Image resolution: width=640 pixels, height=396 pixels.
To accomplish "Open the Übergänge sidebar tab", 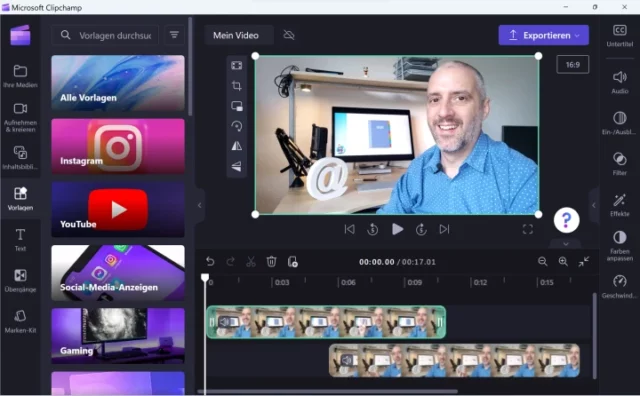I will 20,280.
